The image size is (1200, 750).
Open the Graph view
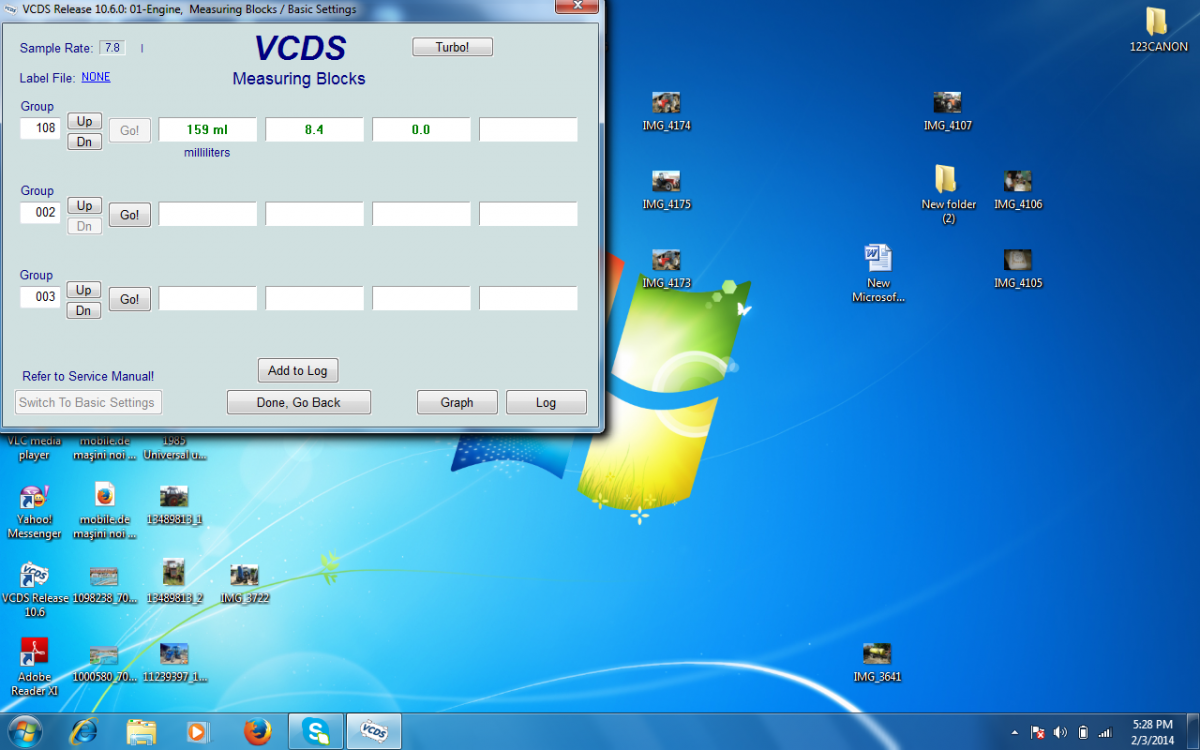pos(457,402)
